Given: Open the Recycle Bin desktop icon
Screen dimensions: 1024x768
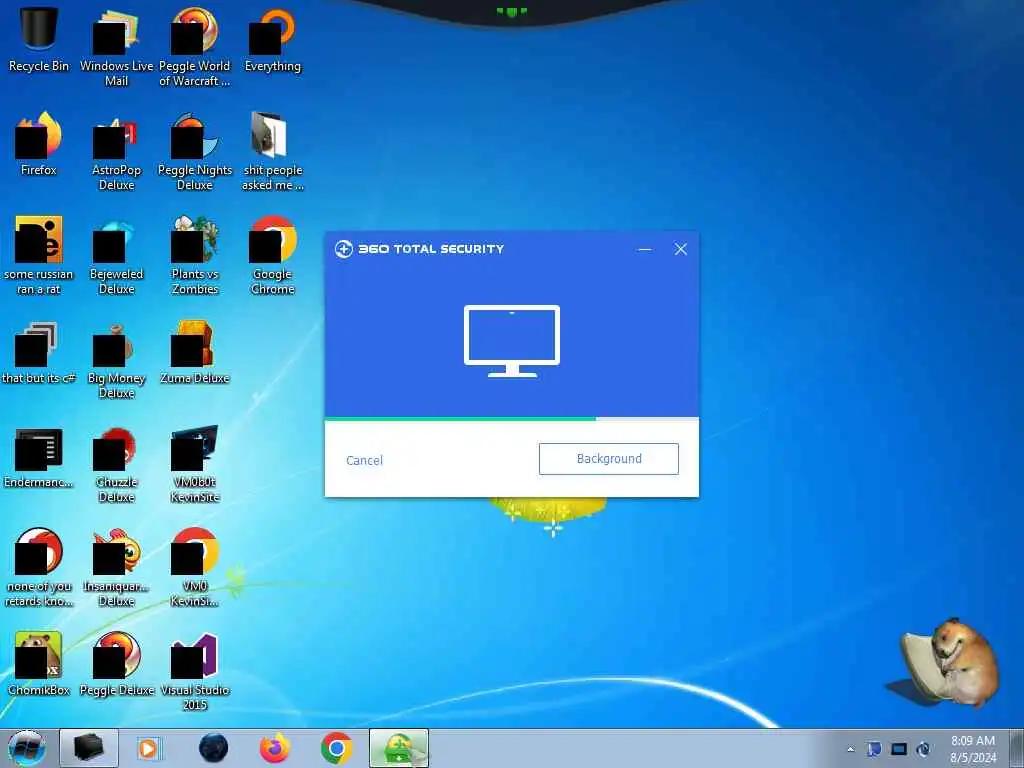Looking at the screenshot, I should point(39,38).
